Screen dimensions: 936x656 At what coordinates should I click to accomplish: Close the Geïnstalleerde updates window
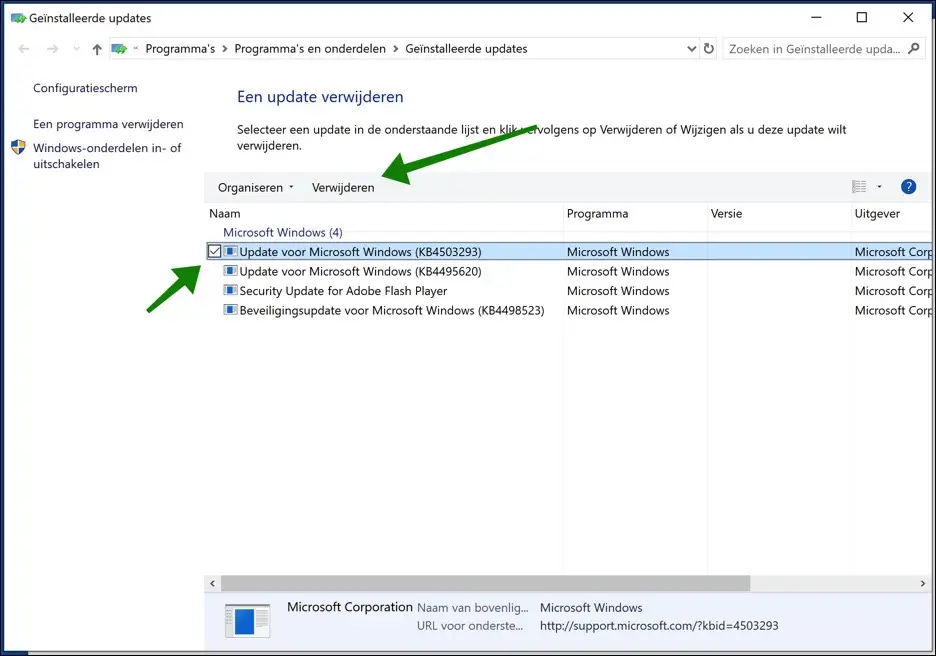coord(908,17)
